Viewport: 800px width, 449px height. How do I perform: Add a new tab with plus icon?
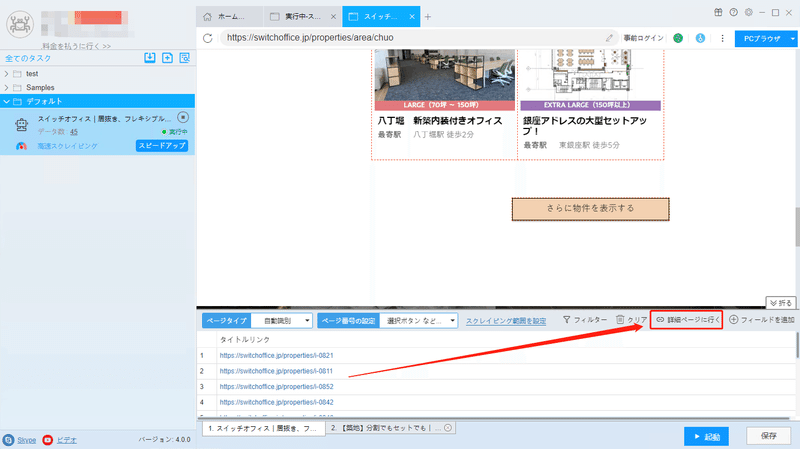click(x=428, y=17)
